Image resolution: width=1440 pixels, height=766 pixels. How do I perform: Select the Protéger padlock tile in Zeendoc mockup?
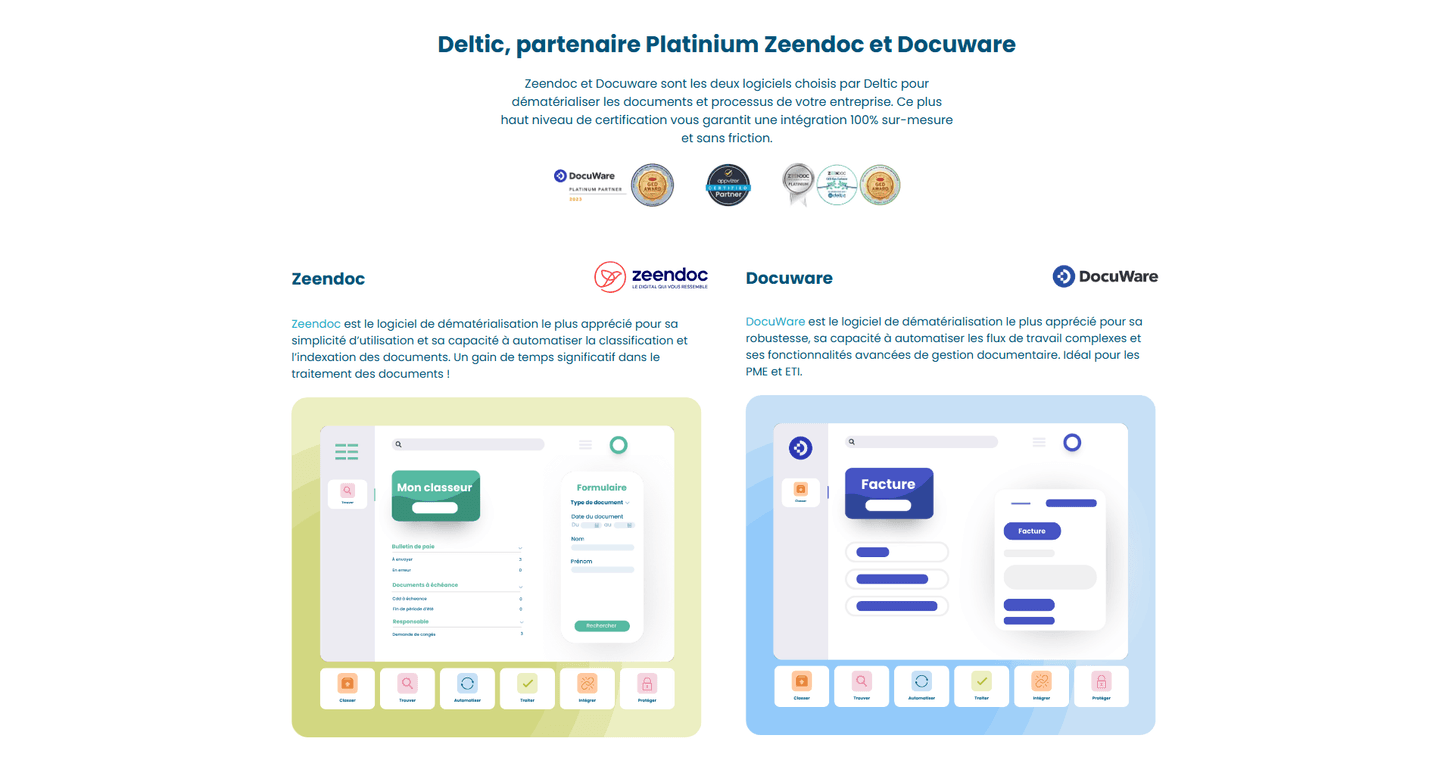pos(647,688)
